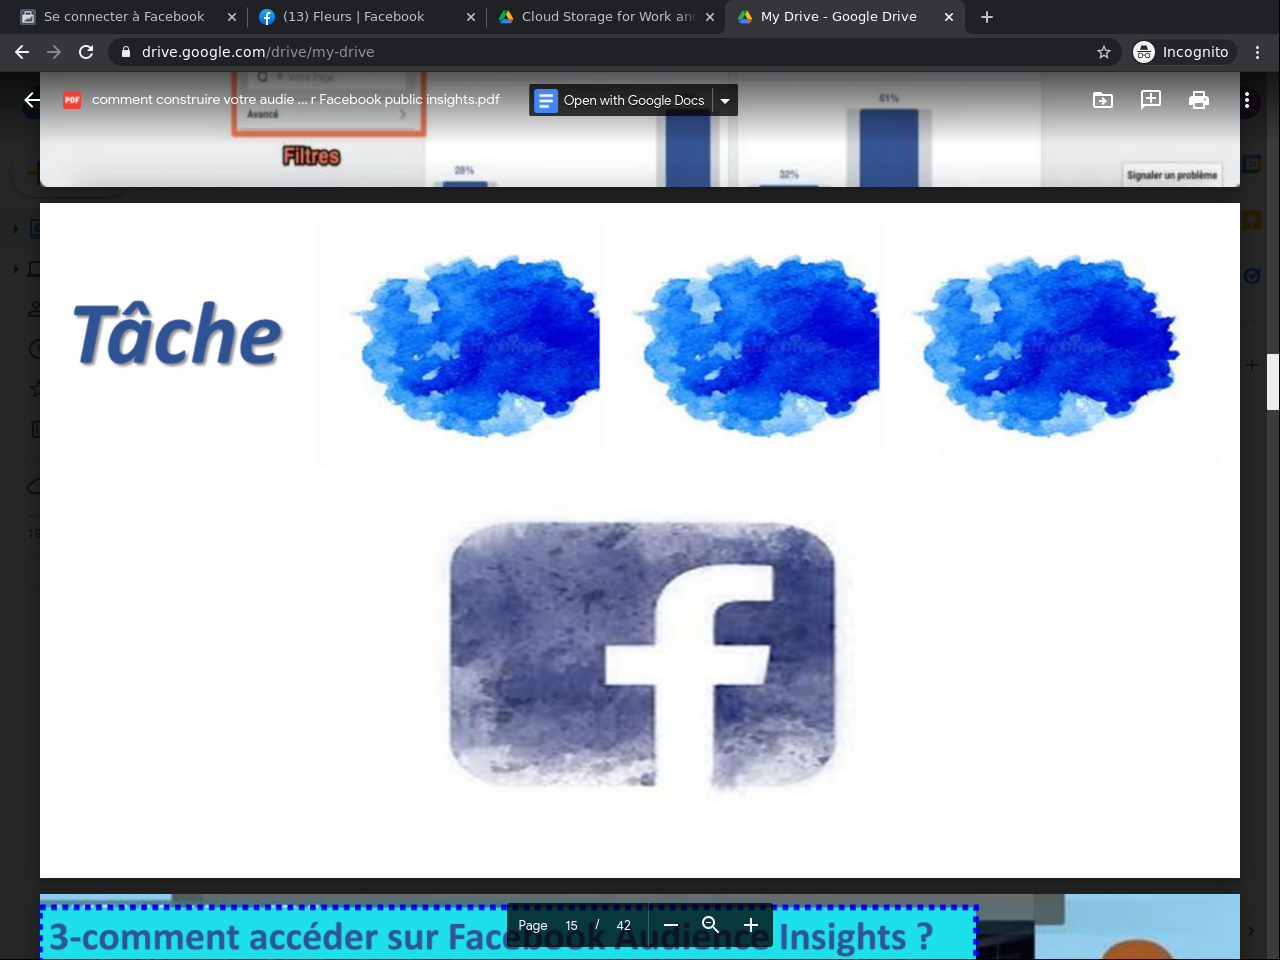Close the Fleurs Facebook tab
This screenshot has width=1280, height=960.
(471, 17)
